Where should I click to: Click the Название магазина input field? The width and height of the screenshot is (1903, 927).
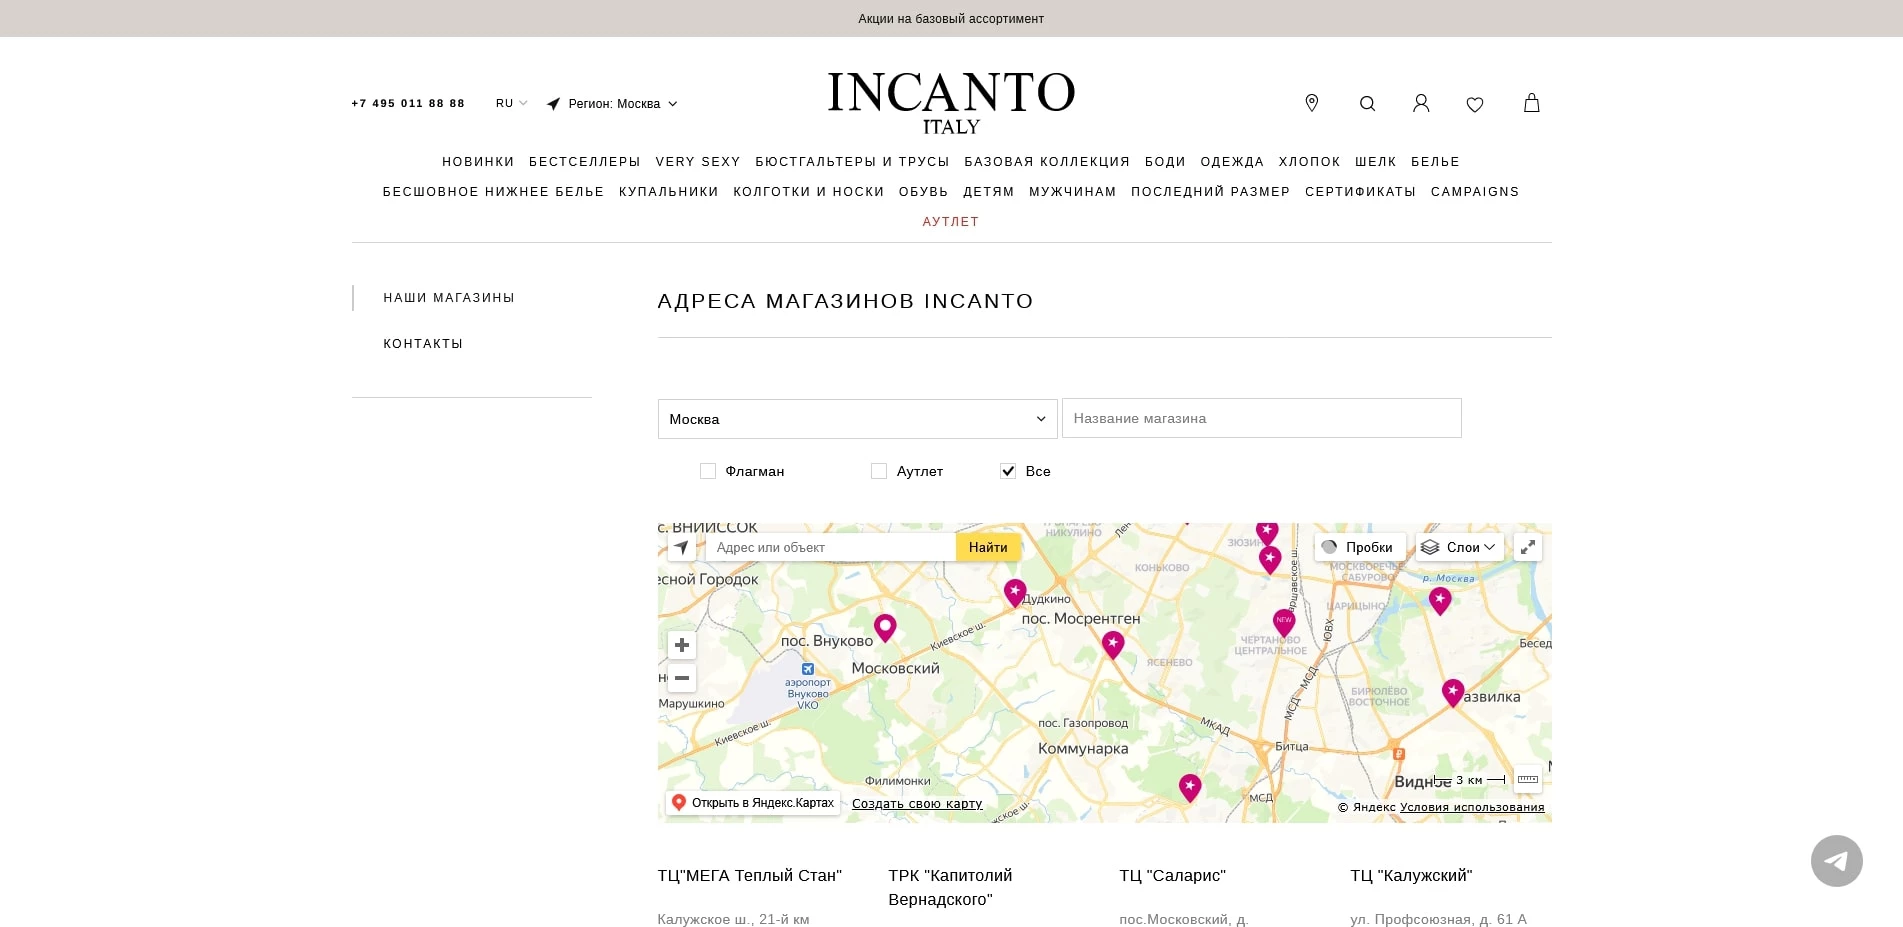tap(1260, 418)
